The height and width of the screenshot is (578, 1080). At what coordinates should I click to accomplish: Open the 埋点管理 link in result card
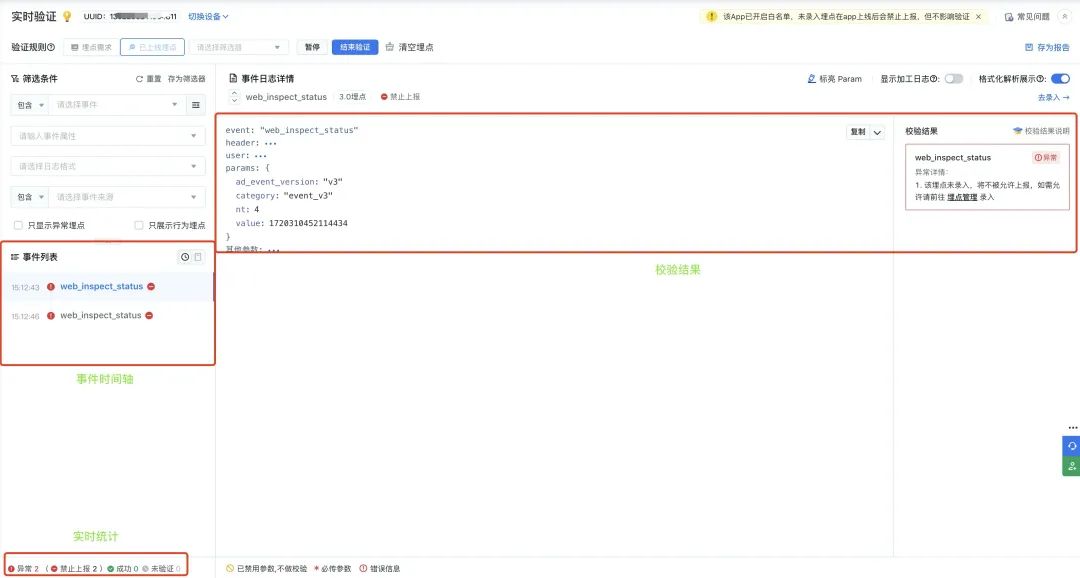(962, 197)
